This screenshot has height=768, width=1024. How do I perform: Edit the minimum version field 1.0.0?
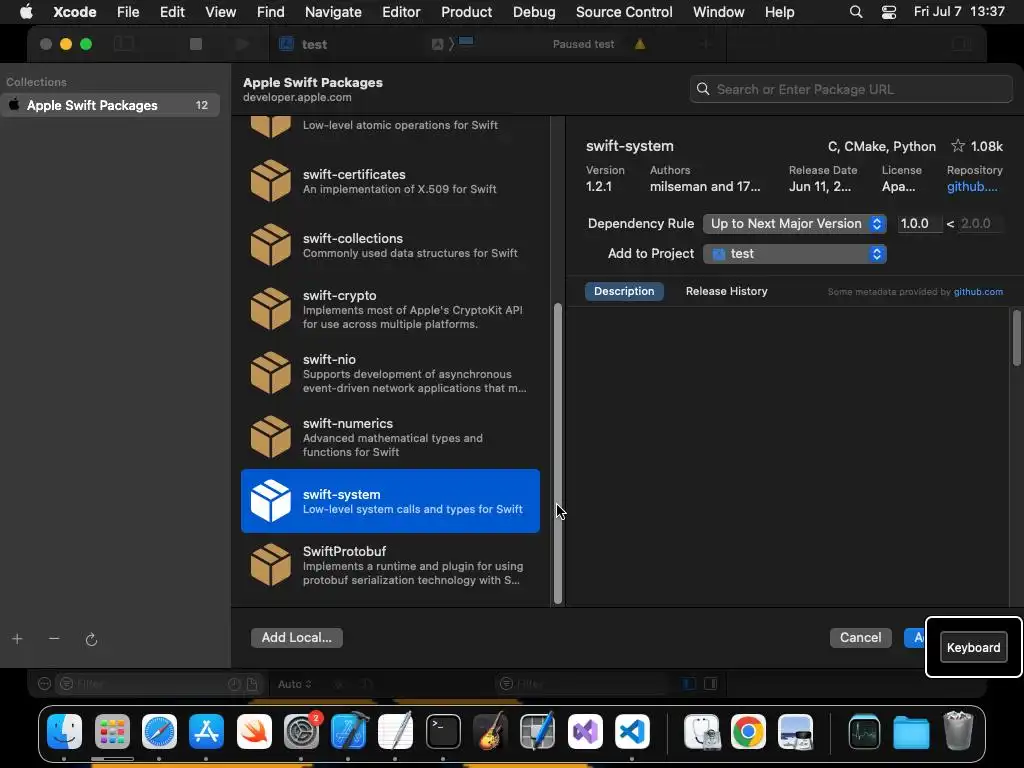coord(919,223)
